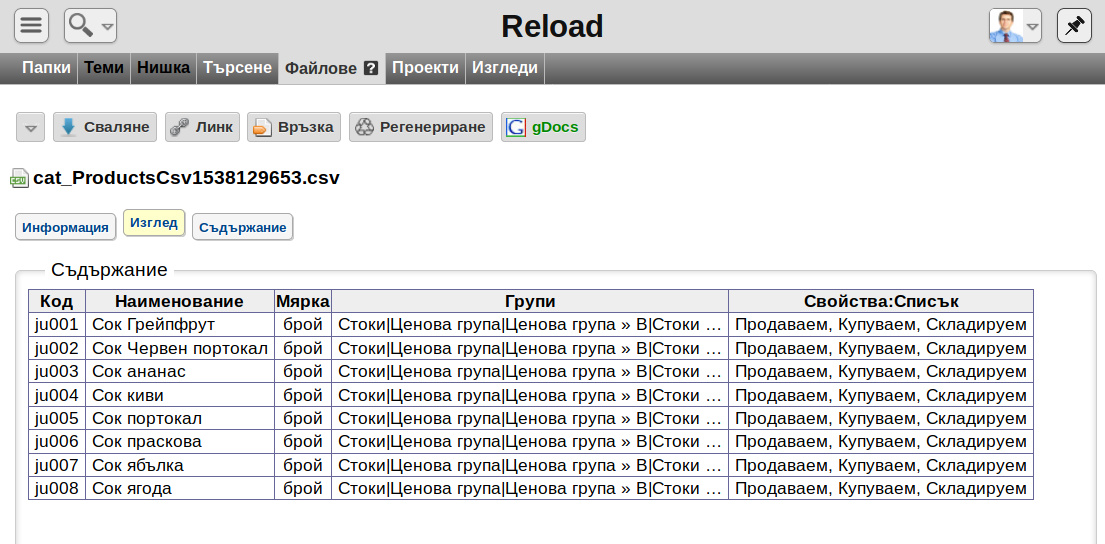The height and width of the screenshot is (544, 1105).
Task: Open the user profile dropdown arrow
Action: (x=1032, y=27)
